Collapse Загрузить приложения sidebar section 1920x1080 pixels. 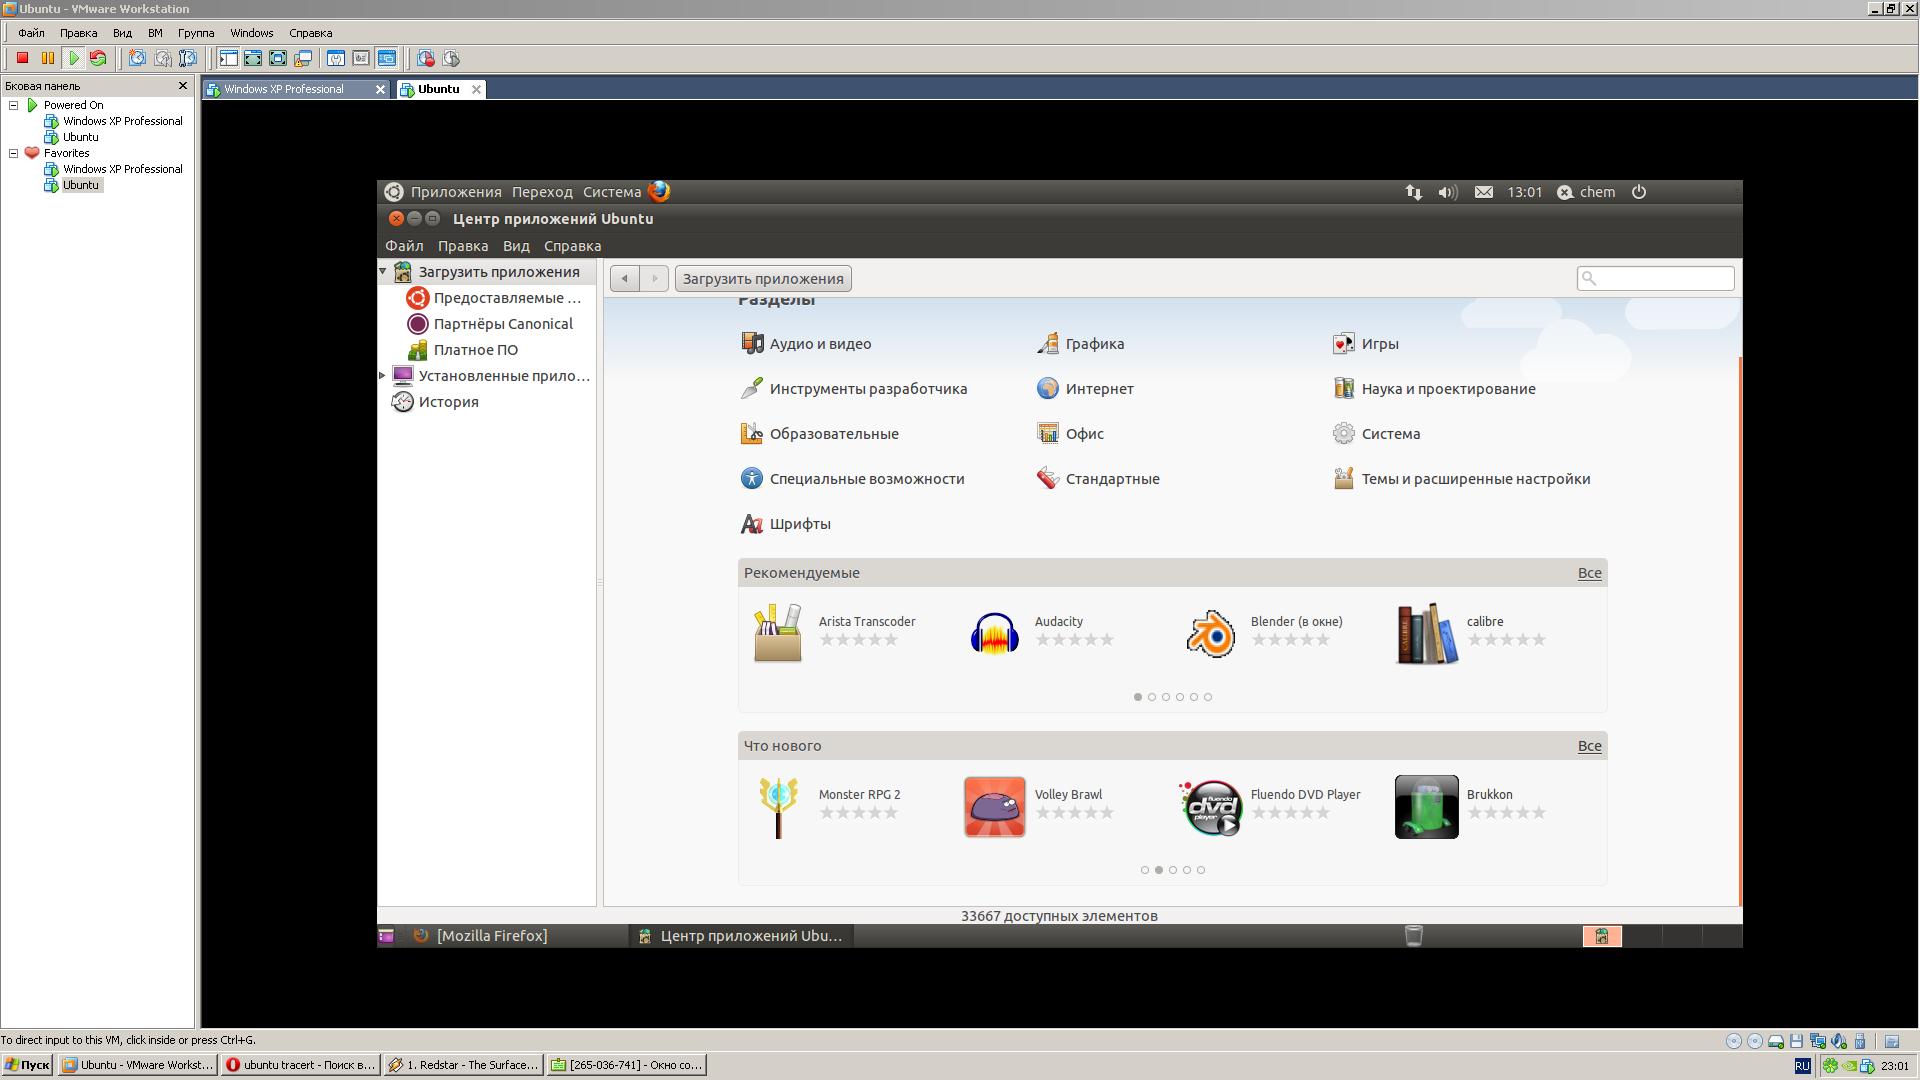(382, 271)
